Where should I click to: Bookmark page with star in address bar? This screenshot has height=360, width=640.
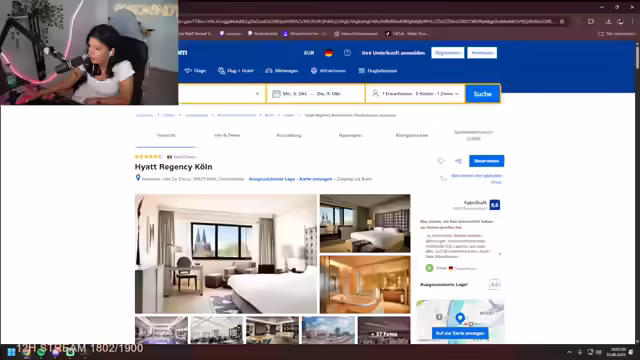coord(562,21)
